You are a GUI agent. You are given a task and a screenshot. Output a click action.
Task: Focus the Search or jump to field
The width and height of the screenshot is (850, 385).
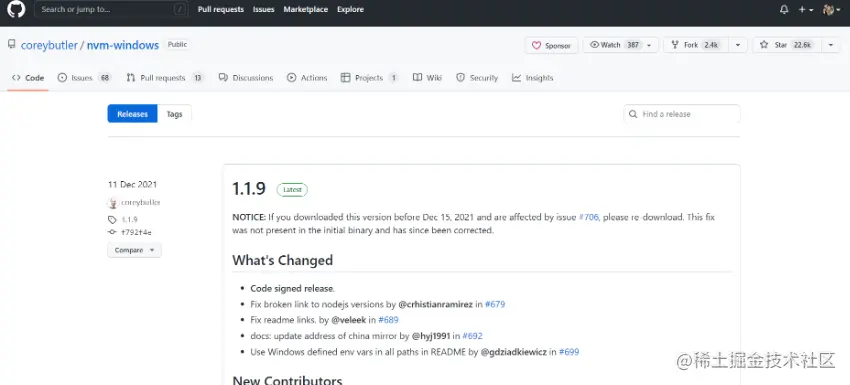(x=112, y=9)
